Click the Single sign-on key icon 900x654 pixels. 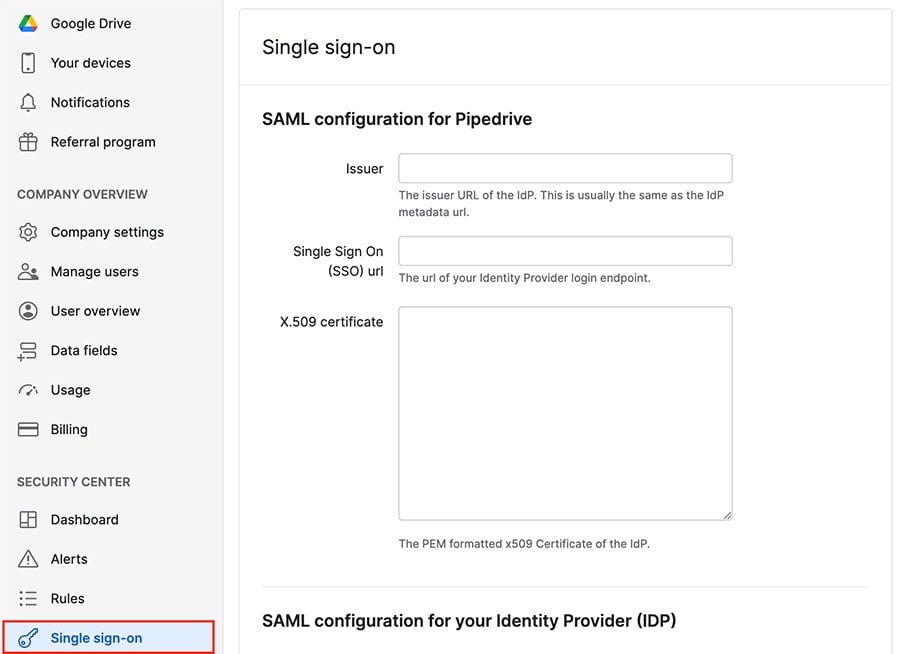point(28,637)
